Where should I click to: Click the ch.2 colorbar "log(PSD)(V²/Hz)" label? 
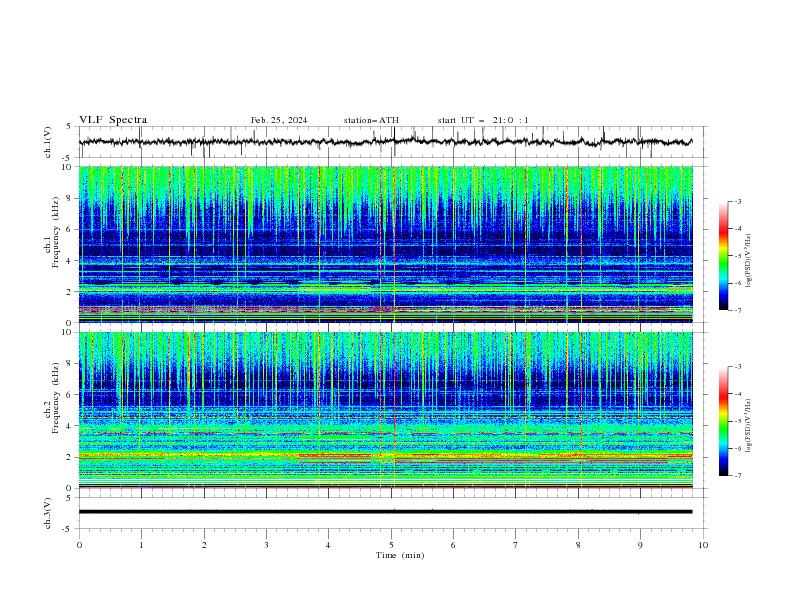coord(750,425)
